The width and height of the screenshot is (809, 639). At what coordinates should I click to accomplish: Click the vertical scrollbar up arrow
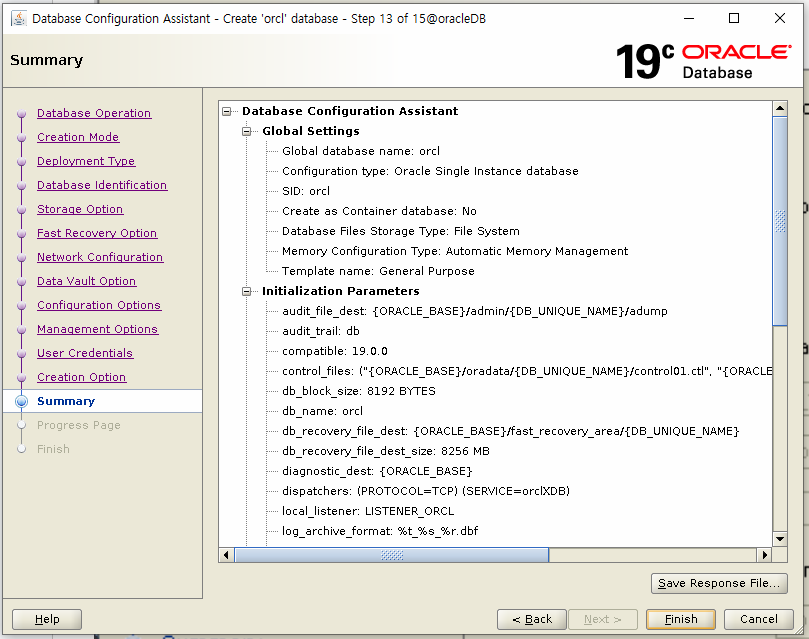tap(780, 108)
